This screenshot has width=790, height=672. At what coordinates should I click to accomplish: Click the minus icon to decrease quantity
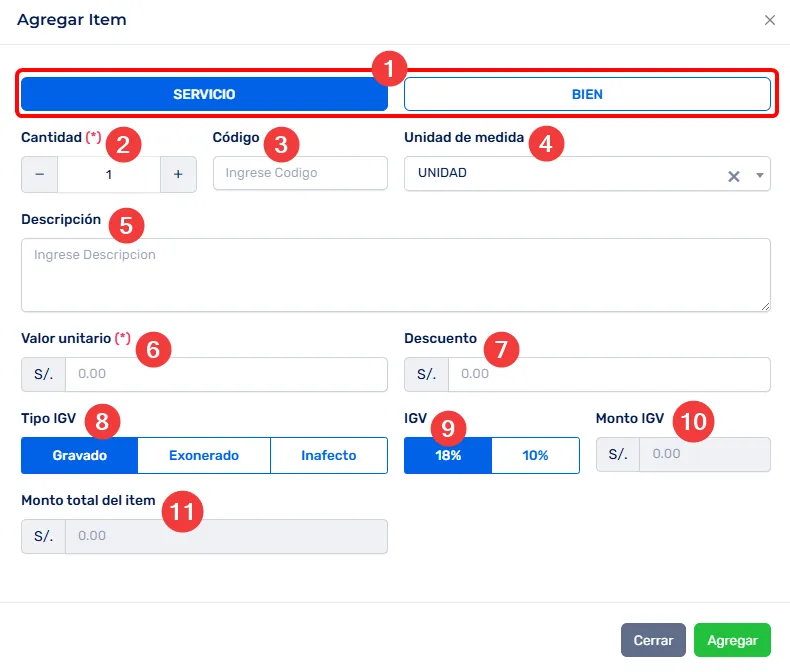(40, 174)
